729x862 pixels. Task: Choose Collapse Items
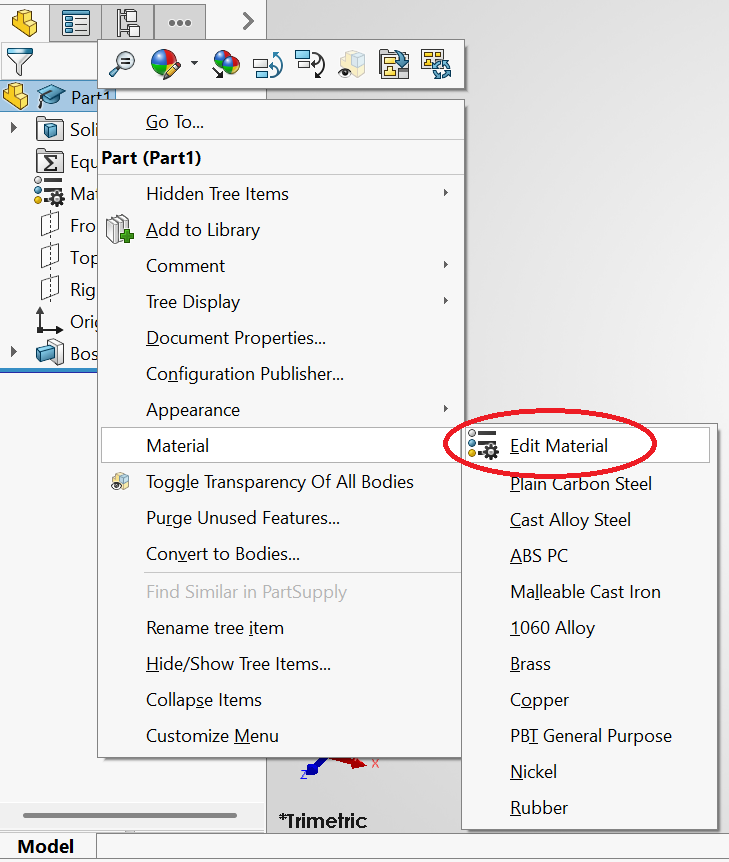[281, 700]
